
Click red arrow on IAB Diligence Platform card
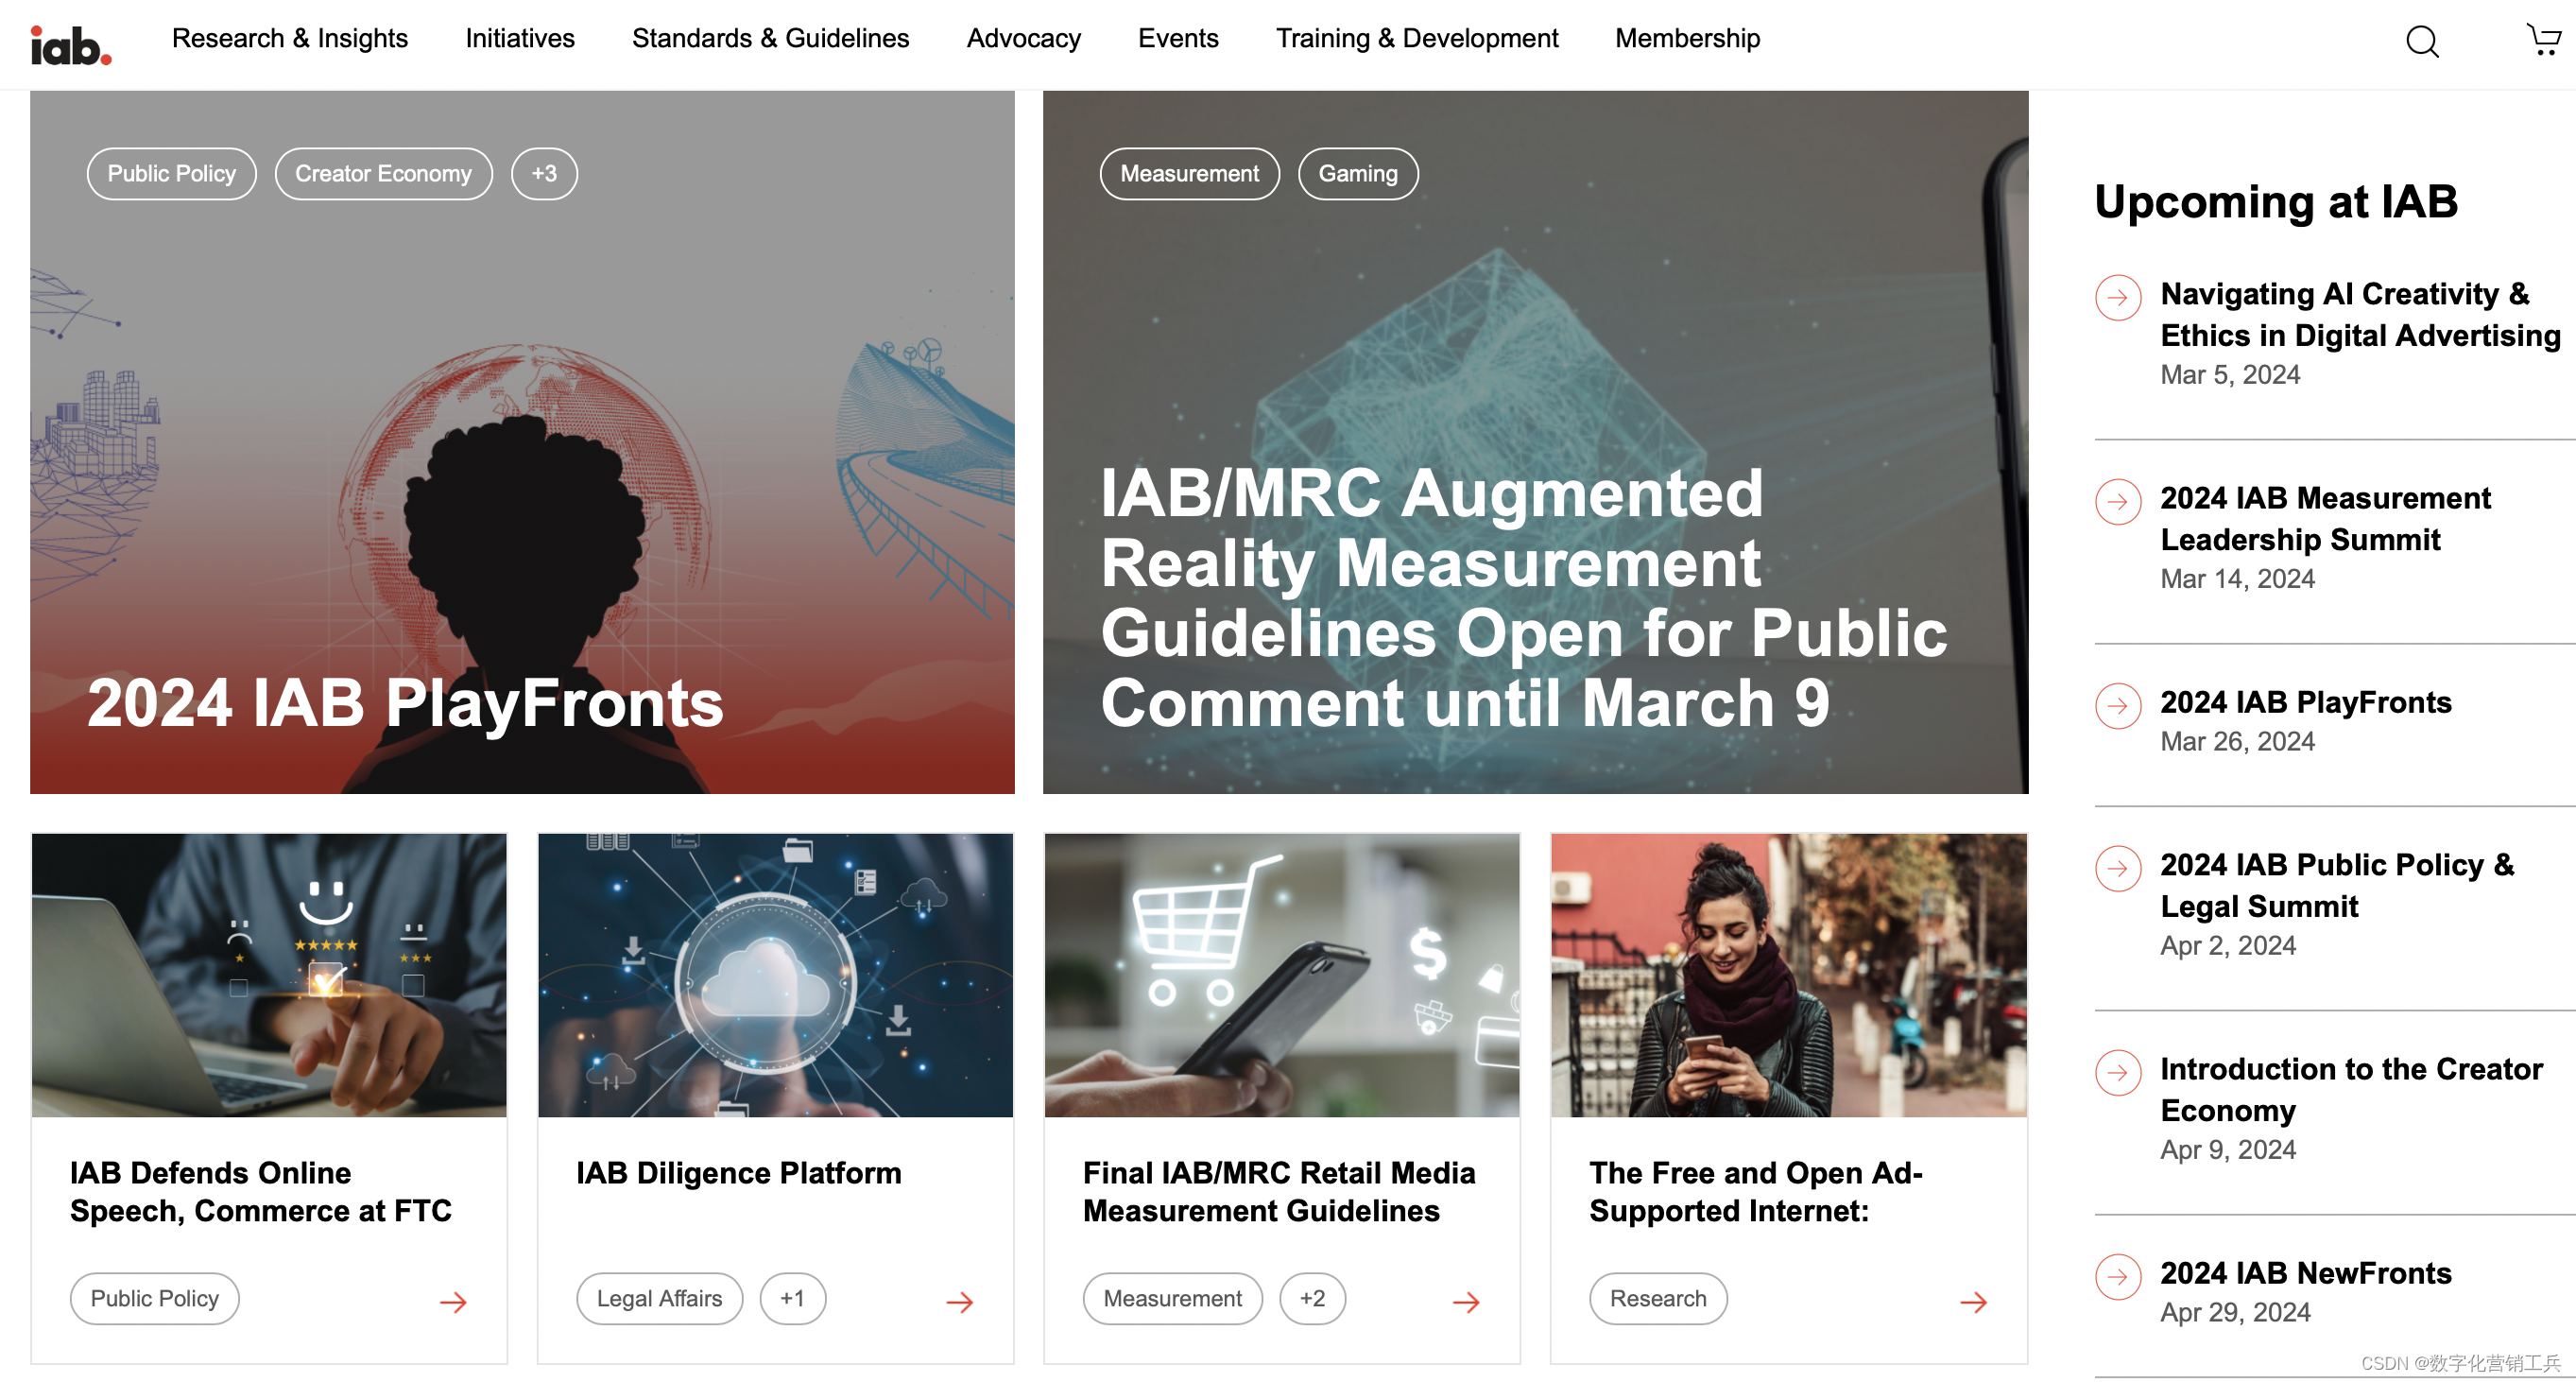[959, 1301]
